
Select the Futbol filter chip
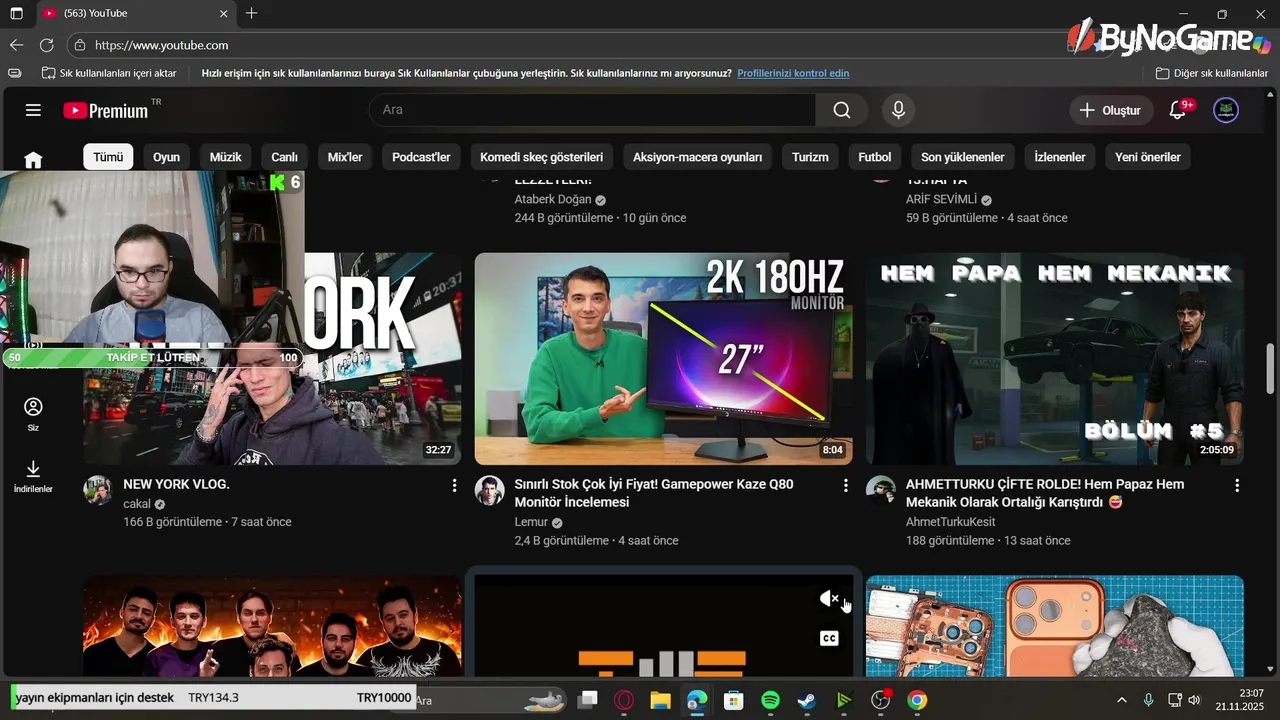pyautogui.click(x=874, y=157)
